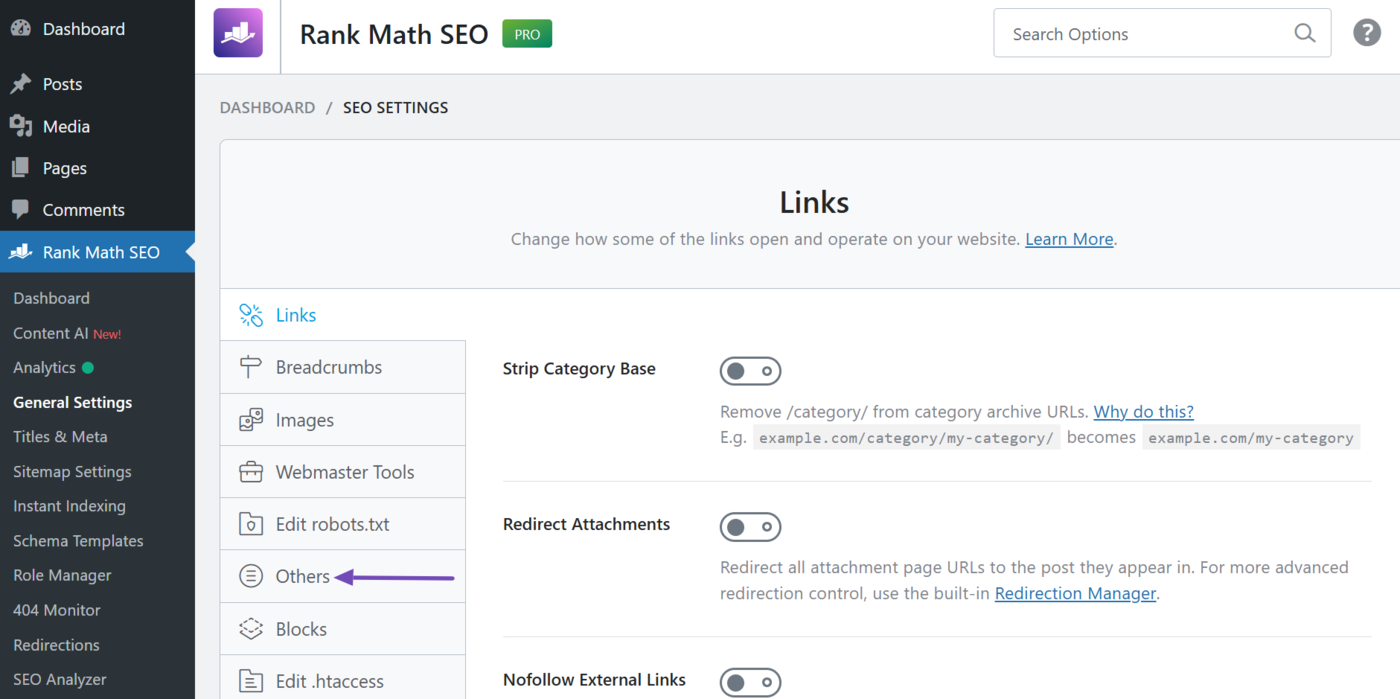1400x699 pixels.
Task: Open Titles & Meta in sidebar
Action: pyautogui.click(x=60, y=437)
